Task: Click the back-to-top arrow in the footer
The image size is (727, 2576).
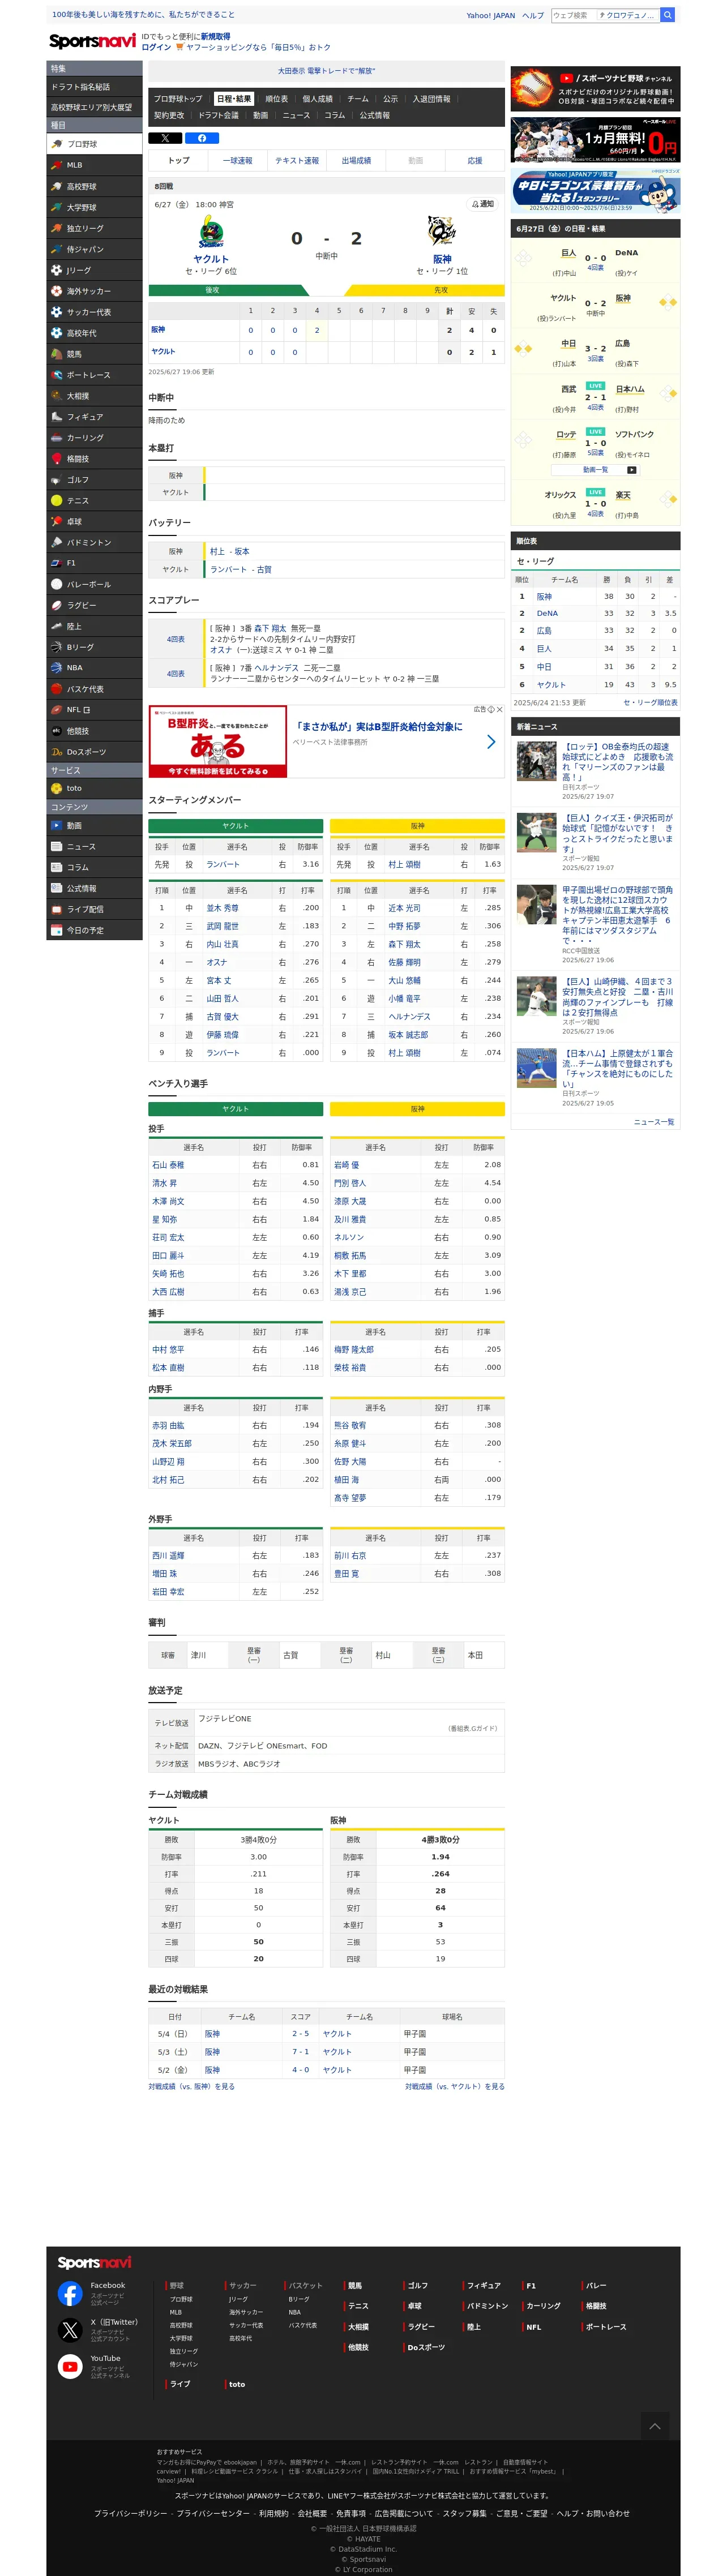Action: 654,2427
